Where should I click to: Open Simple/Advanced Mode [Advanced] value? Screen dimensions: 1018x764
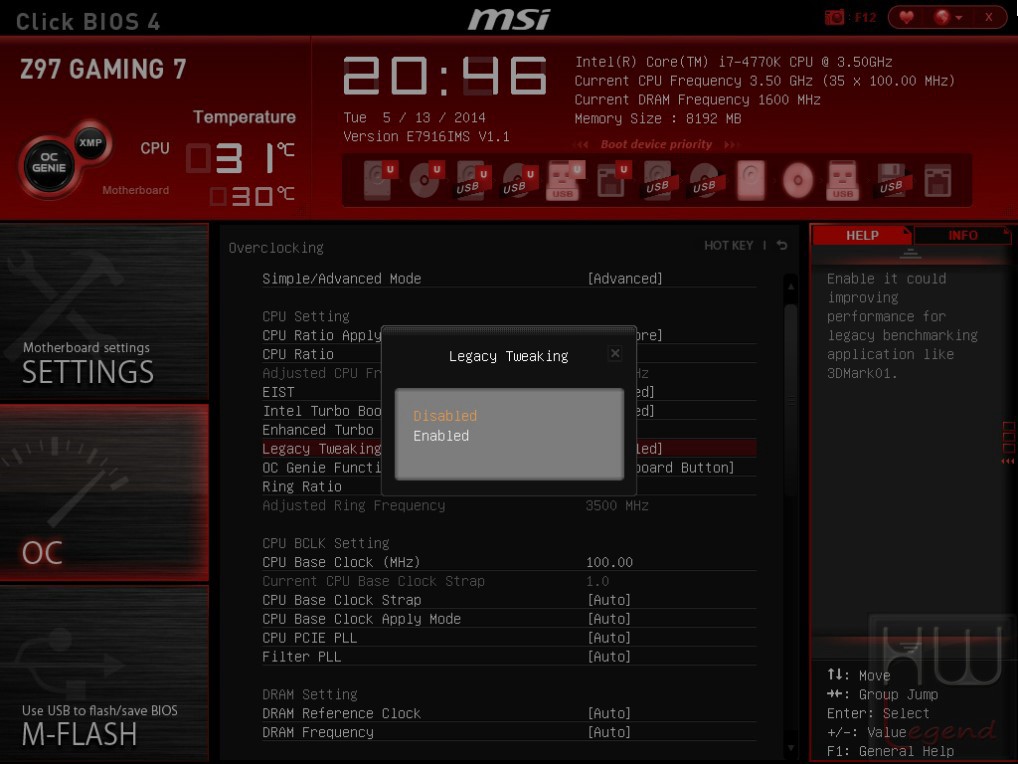click(625, 278)
